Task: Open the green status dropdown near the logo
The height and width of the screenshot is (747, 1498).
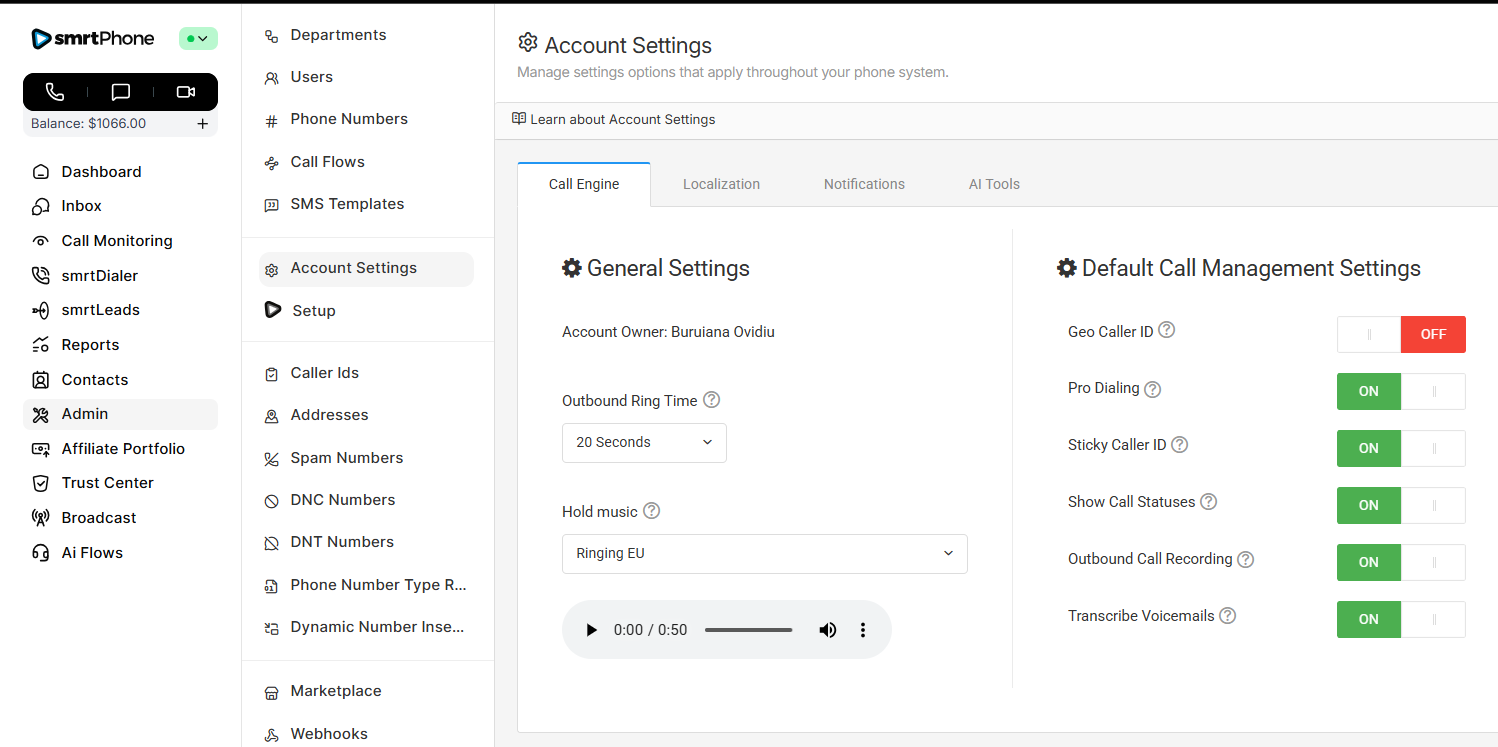Action: pyautogui.click(x=198, y=39)
